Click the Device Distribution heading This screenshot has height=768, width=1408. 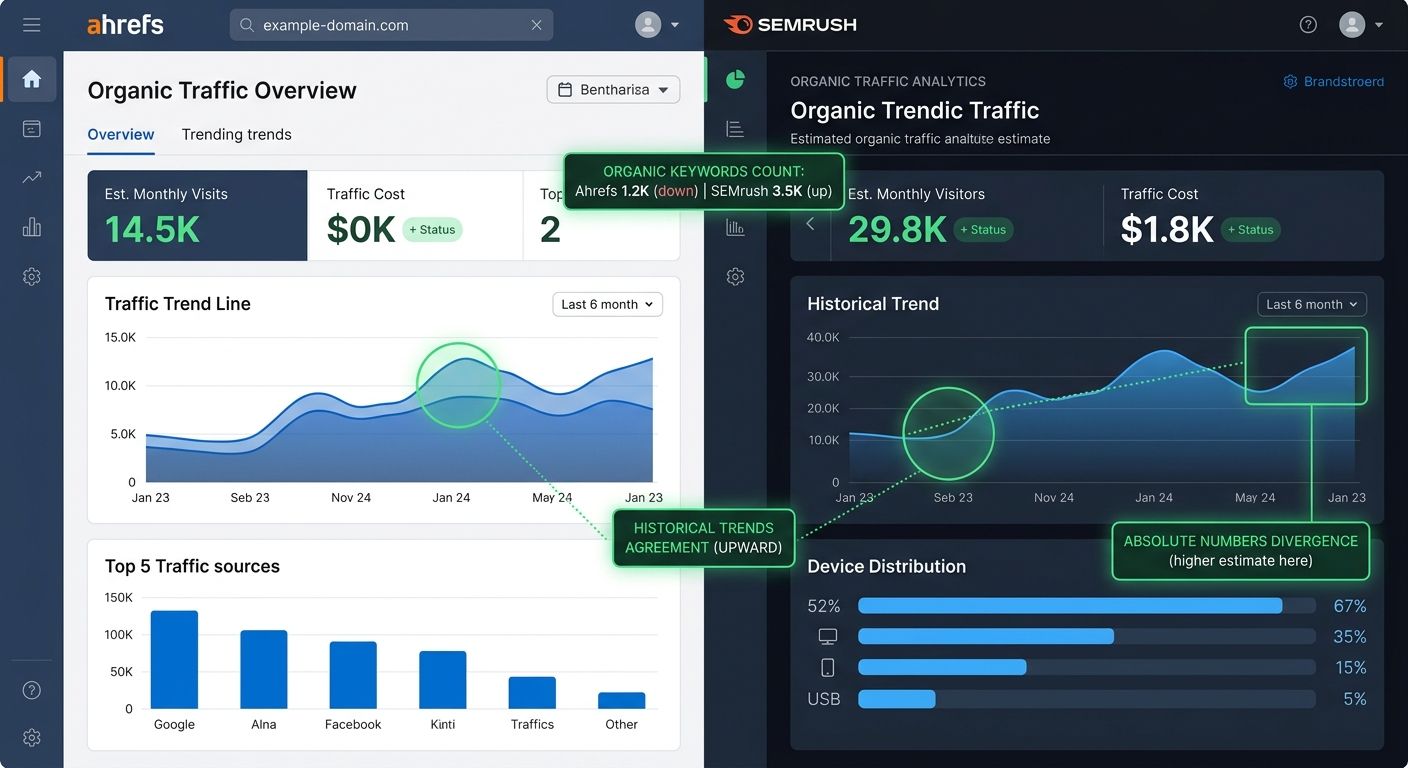point(886,566)
